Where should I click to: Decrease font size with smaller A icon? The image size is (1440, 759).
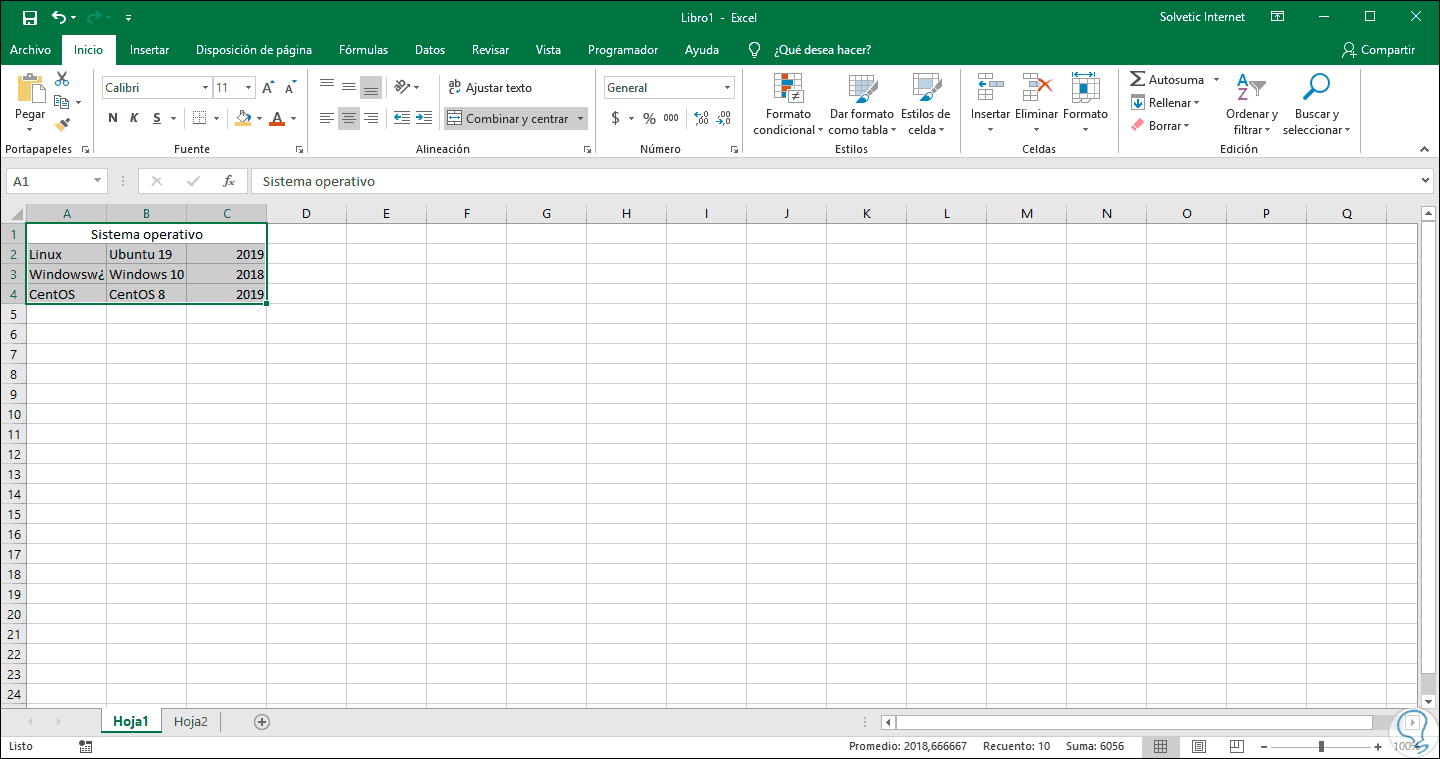point(290,88)
